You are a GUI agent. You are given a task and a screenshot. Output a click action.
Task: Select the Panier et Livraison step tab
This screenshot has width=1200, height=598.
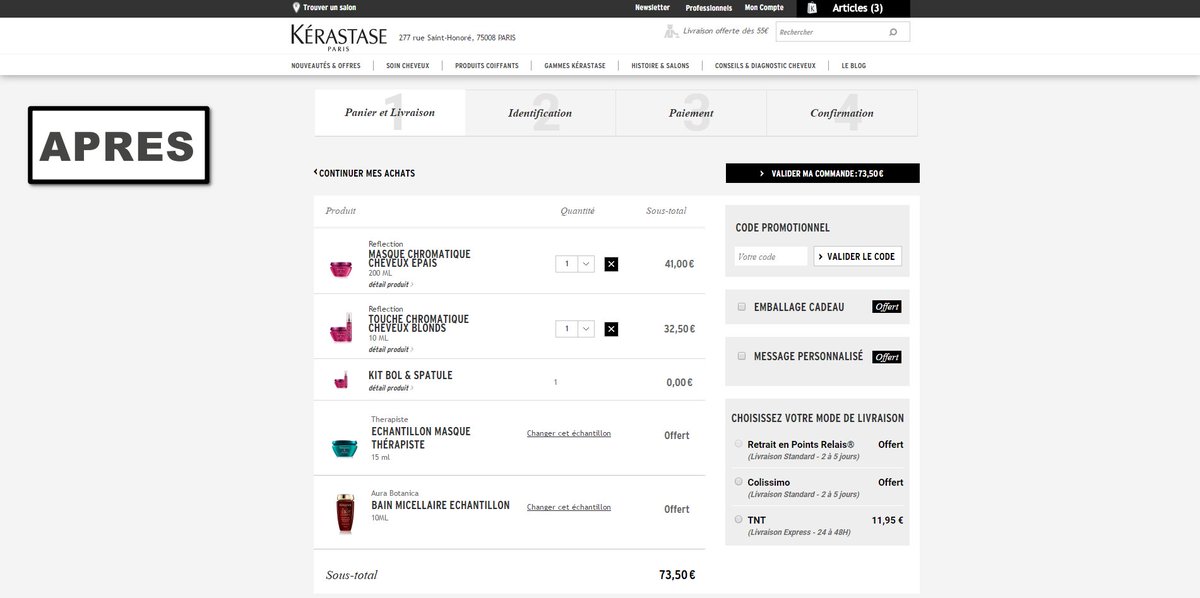tap(390, 112)
